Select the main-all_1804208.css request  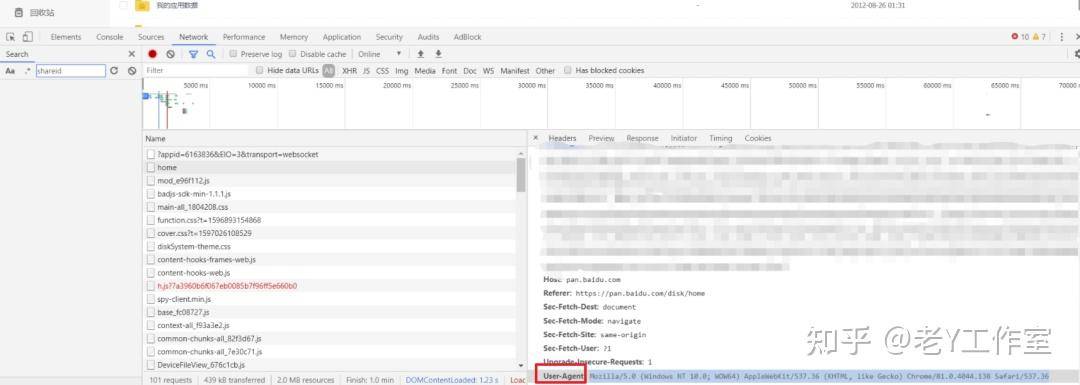[x=329, y=207]
